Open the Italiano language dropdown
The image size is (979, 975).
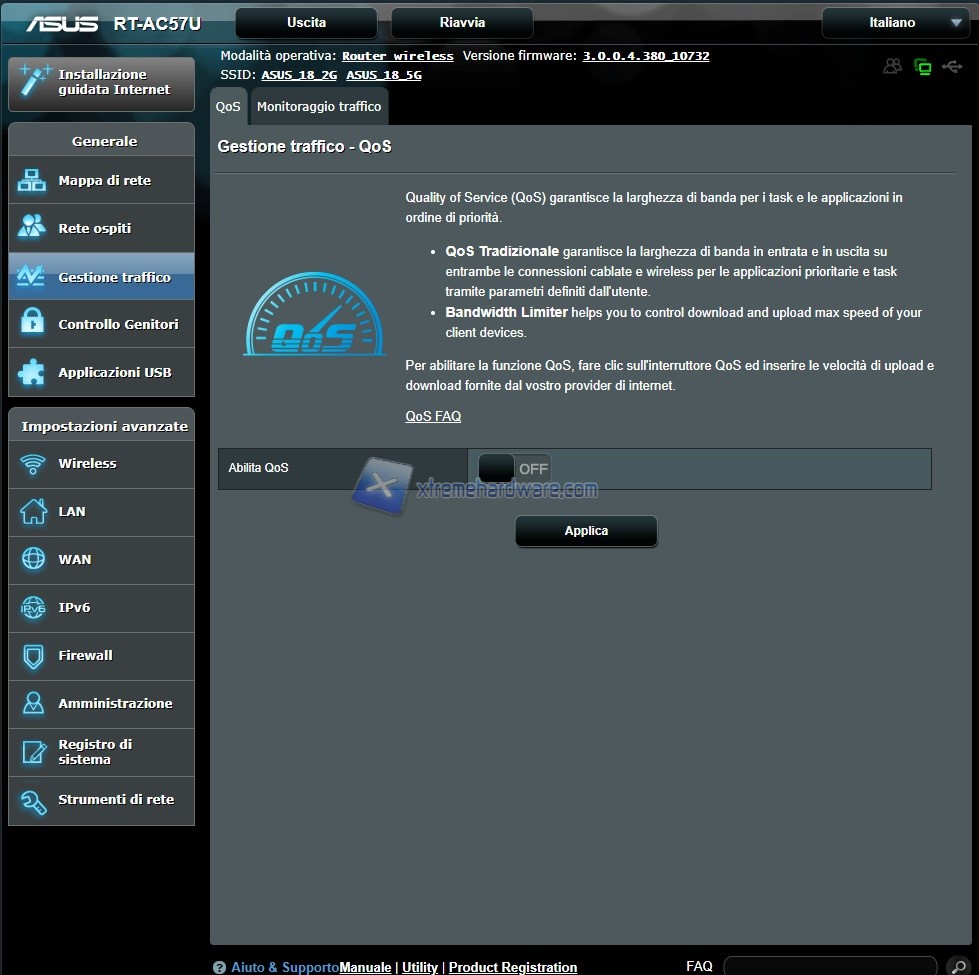click(895, 23)
